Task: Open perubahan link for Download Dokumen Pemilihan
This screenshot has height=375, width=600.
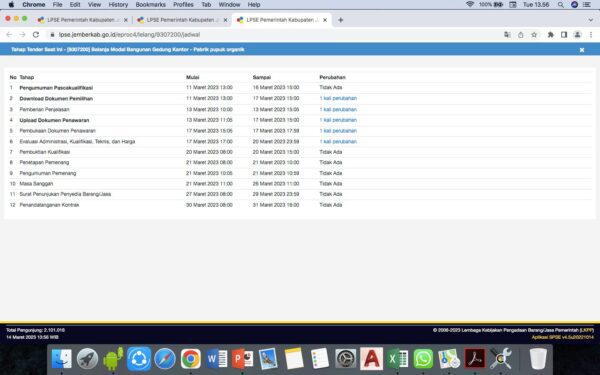Action: (x=338, y=98)
